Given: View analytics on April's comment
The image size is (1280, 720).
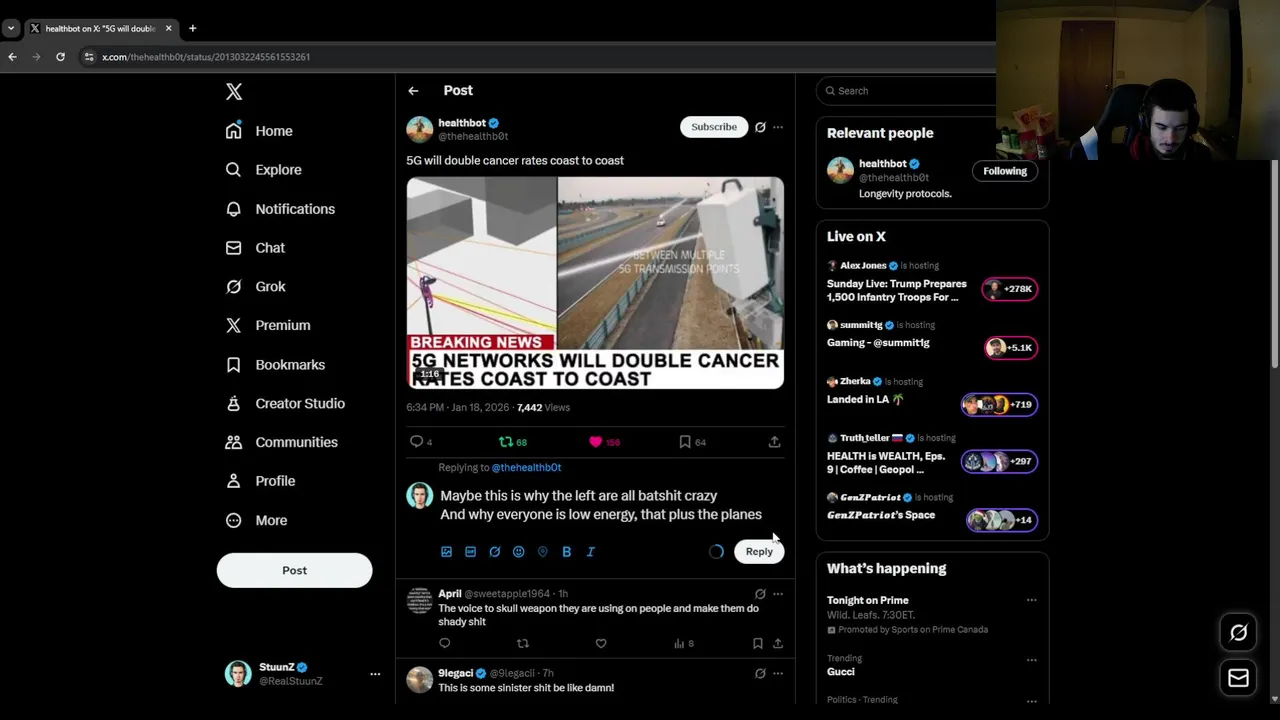Looking at the screenshot, I should [x=683, y=644].
